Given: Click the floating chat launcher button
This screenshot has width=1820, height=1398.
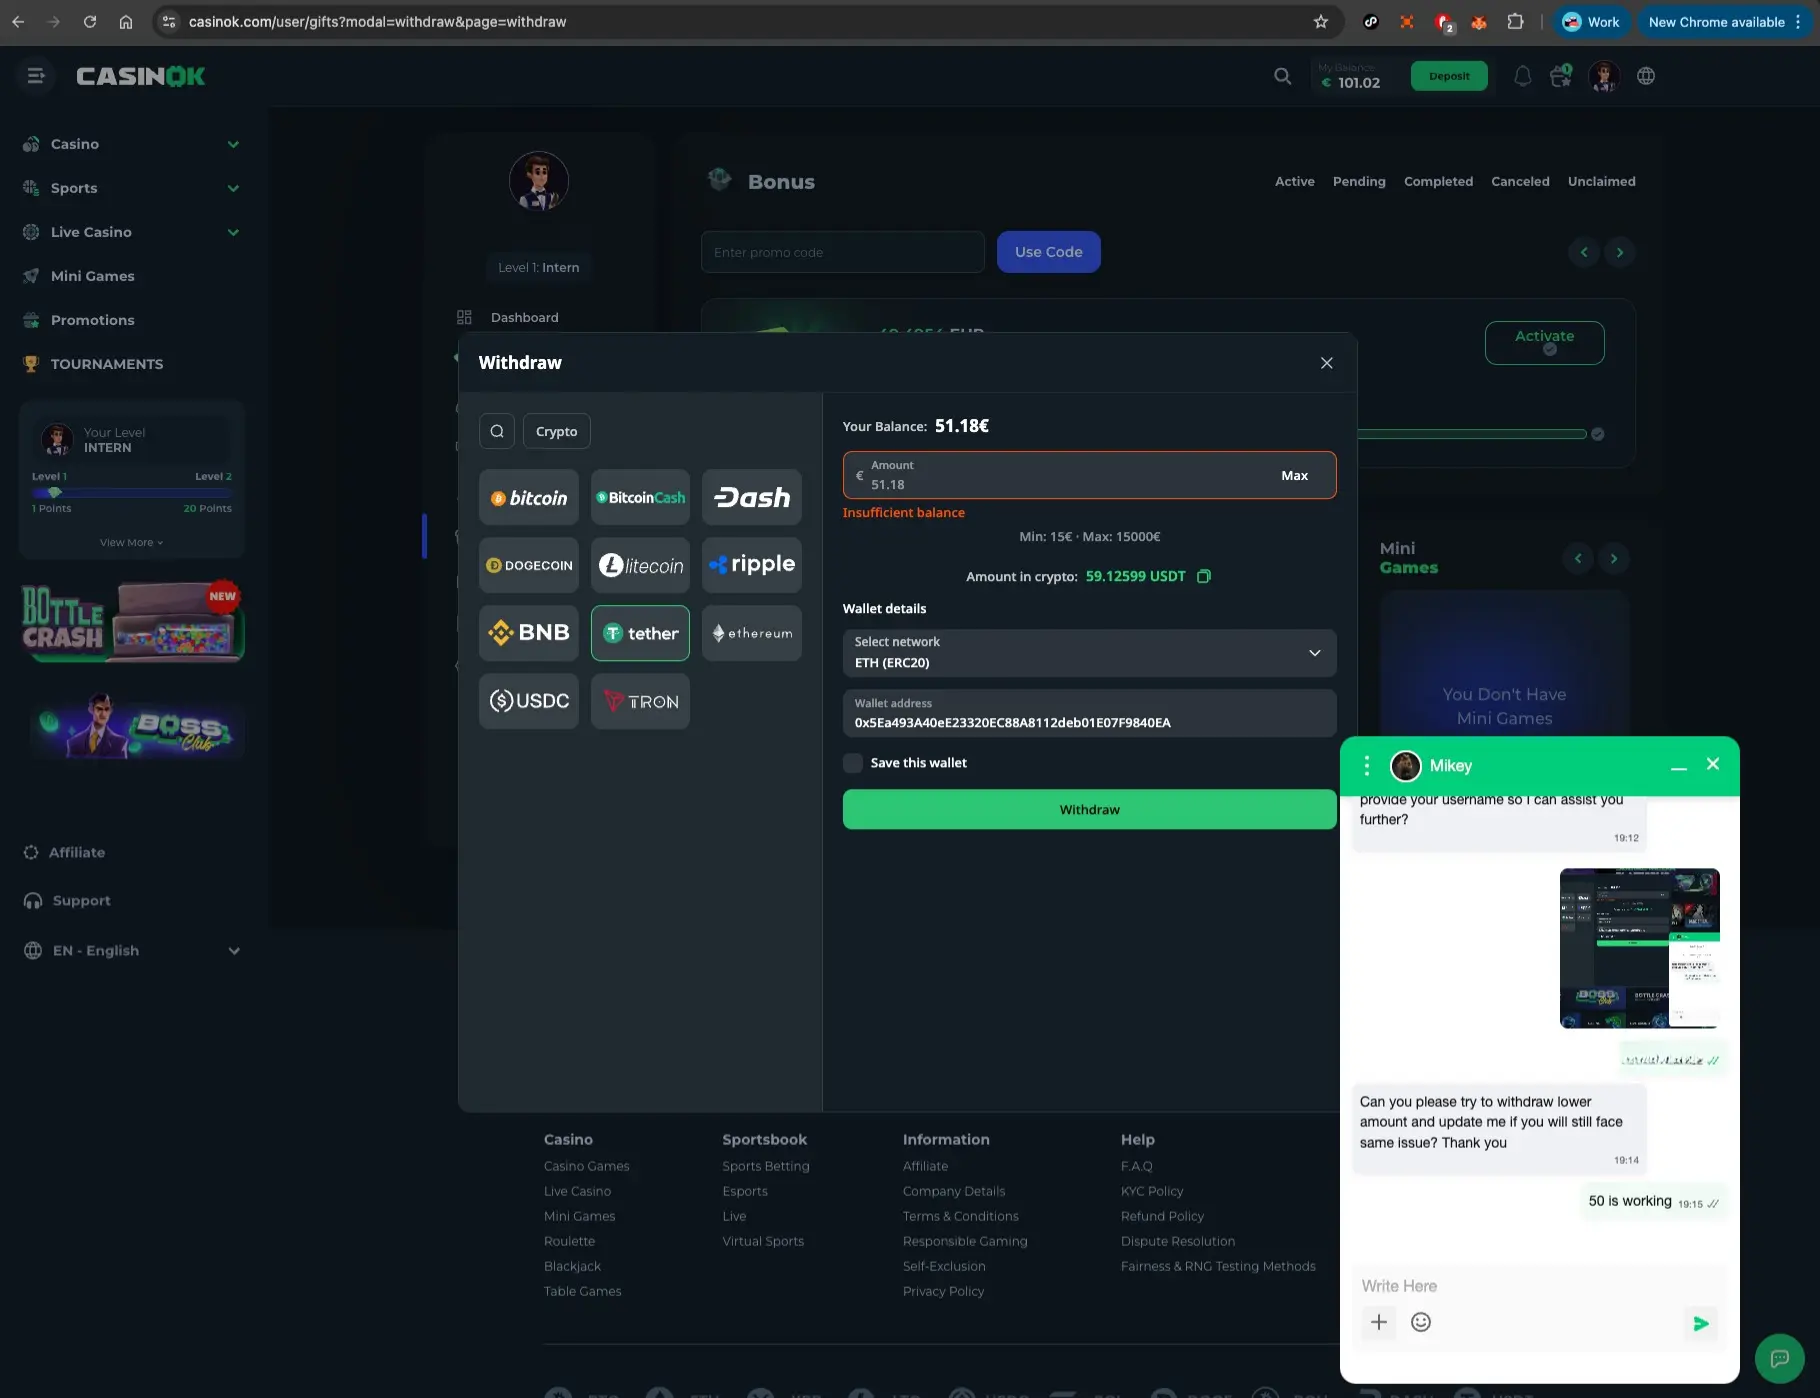Looking at the screenshot, I should [x=1779, y=1358].
